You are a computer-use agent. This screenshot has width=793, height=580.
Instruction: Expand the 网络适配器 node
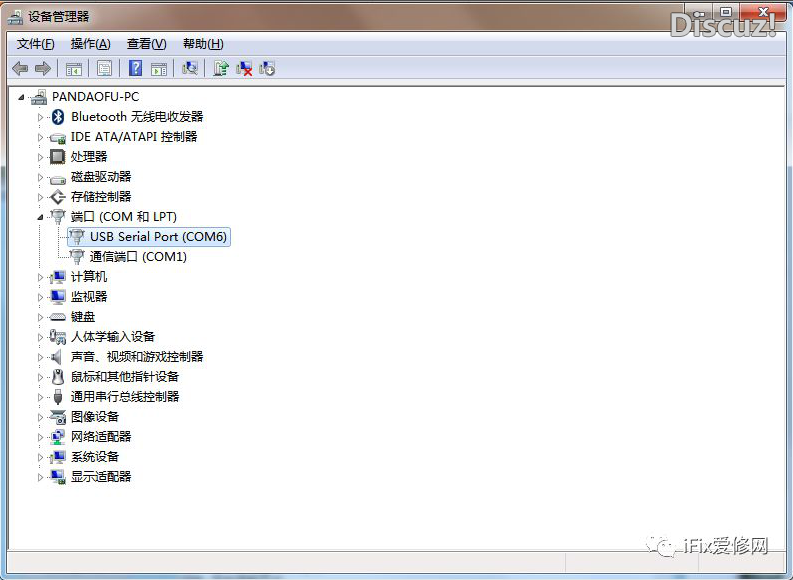coord(41,437)
